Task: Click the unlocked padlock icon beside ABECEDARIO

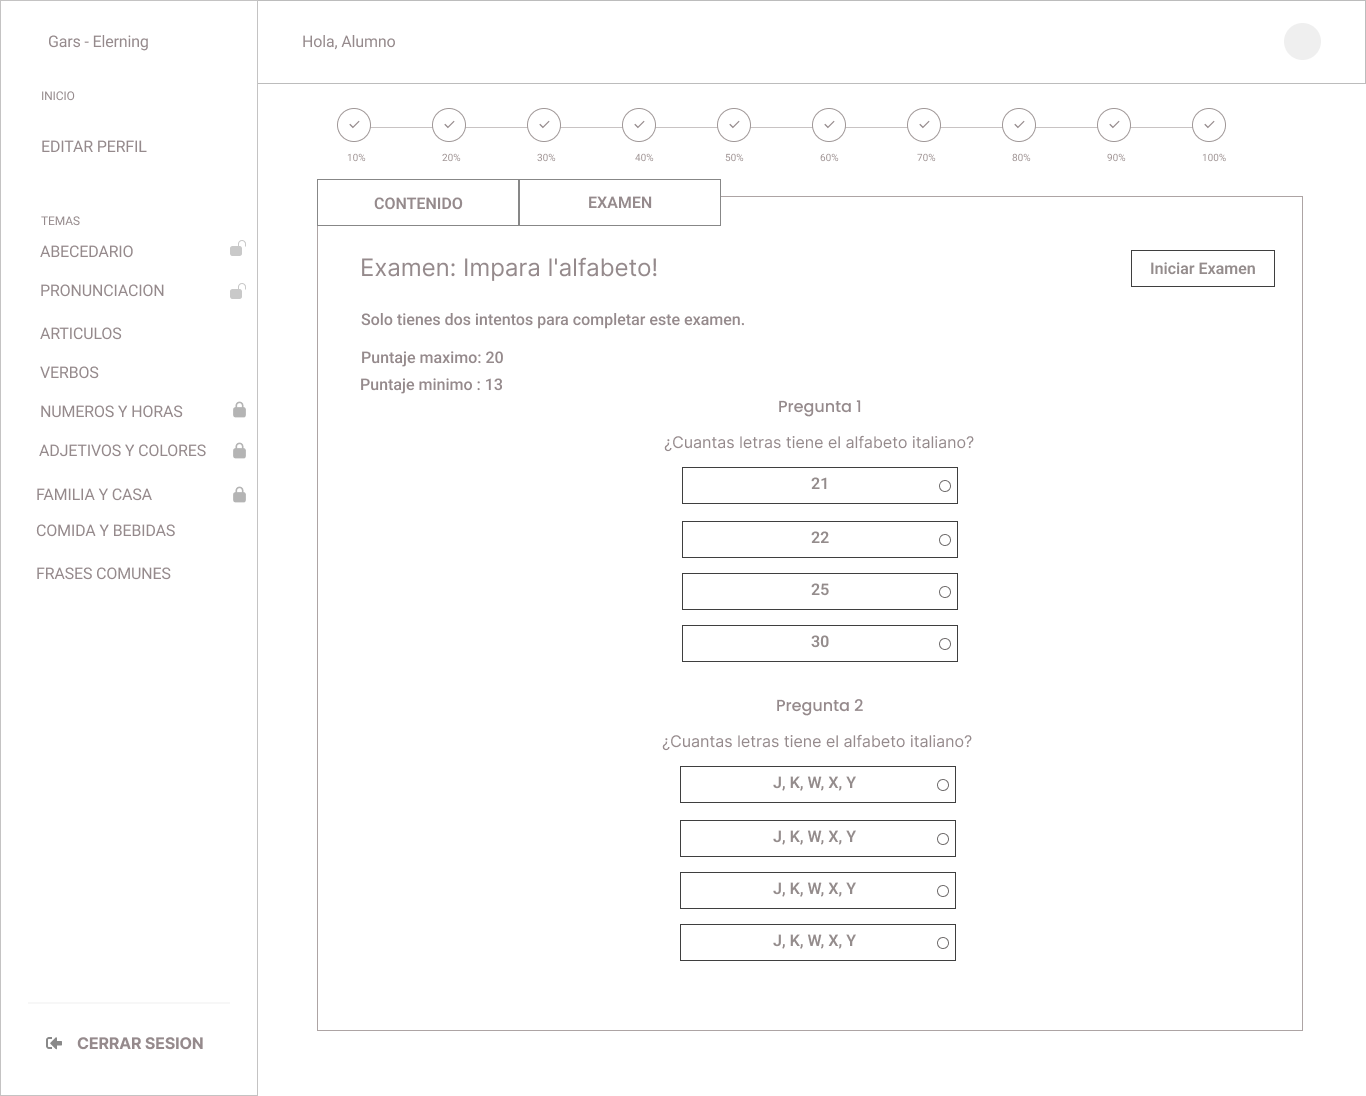Action: (x=238, y=249)
